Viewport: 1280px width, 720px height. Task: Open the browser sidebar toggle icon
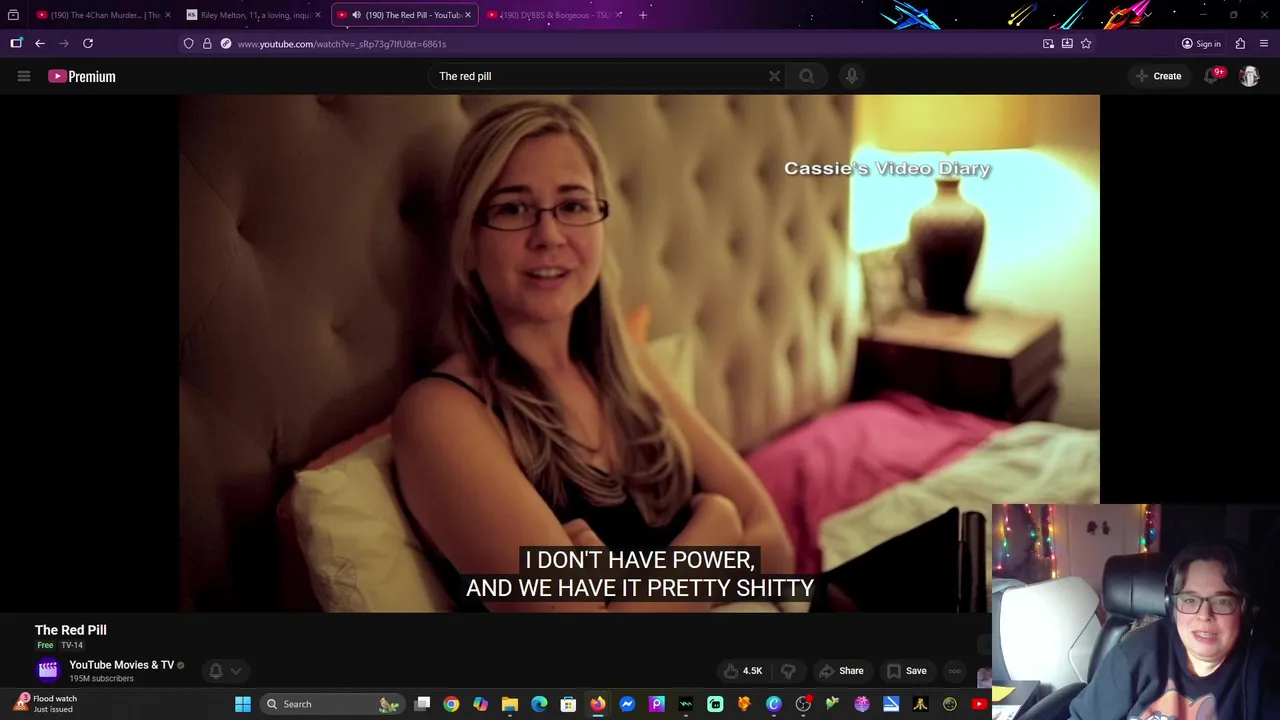point(16,43)
